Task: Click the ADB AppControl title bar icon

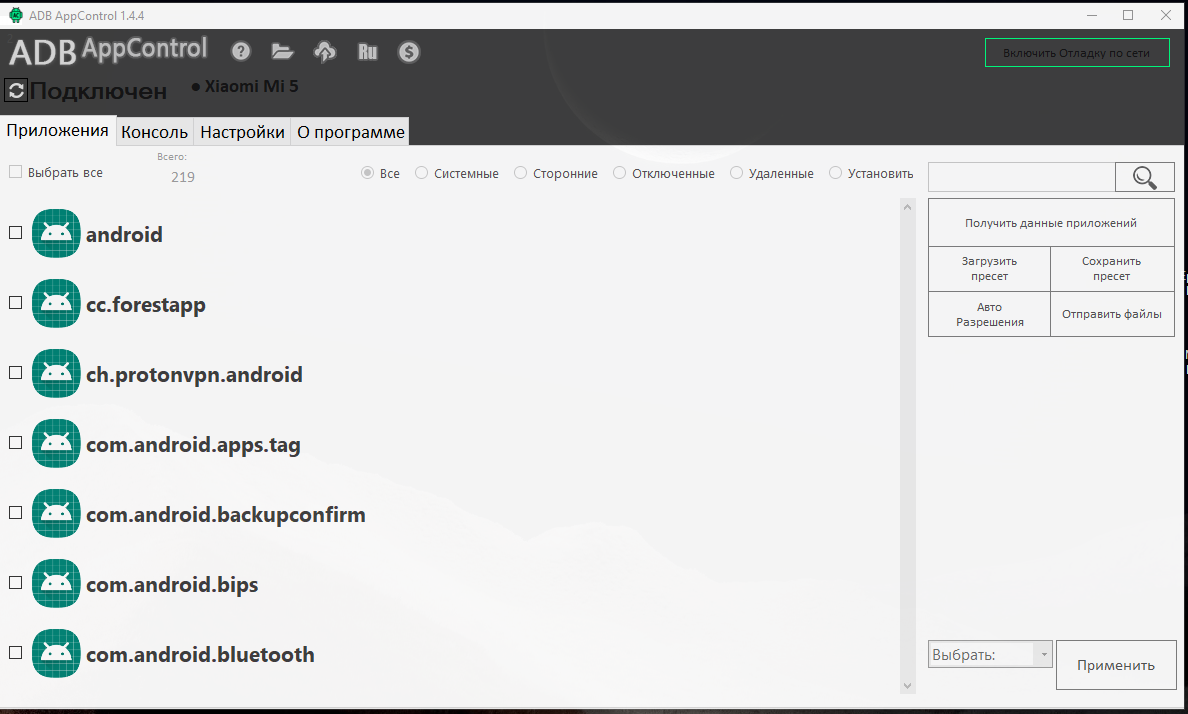Action: pos(15,15)
